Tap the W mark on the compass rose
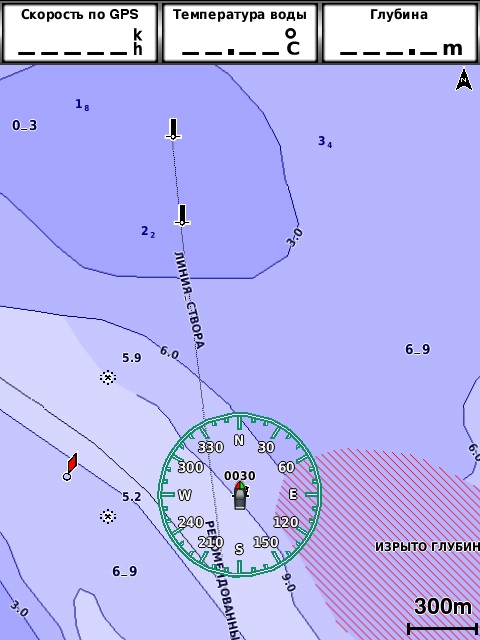This screenshot has width=480, height=640. [184, 495]
